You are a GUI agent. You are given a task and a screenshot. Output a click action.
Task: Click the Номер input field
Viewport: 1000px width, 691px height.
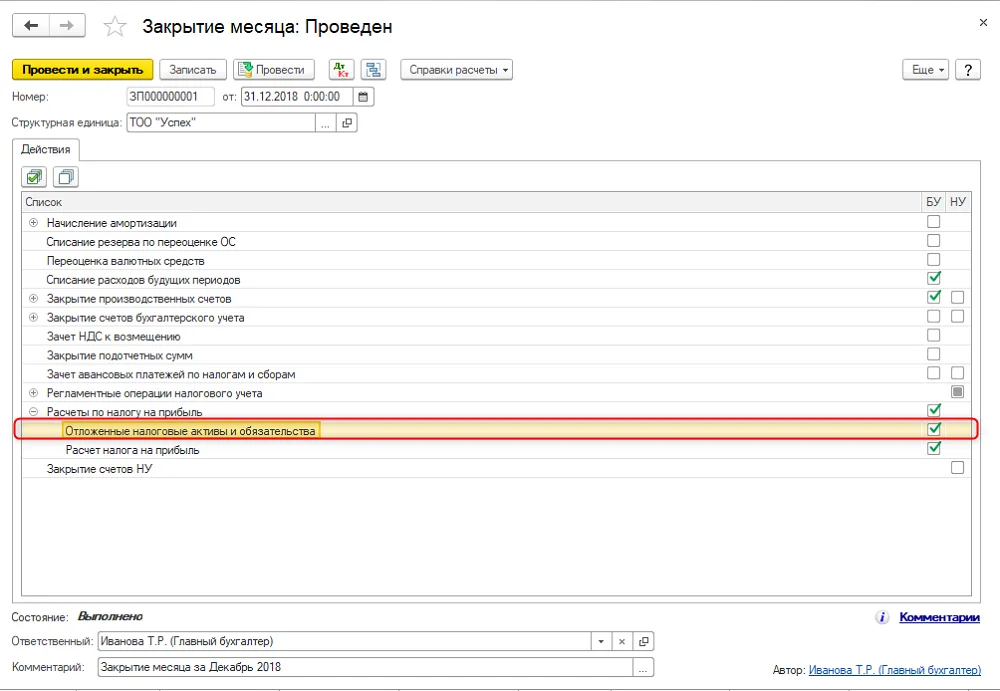170,97
